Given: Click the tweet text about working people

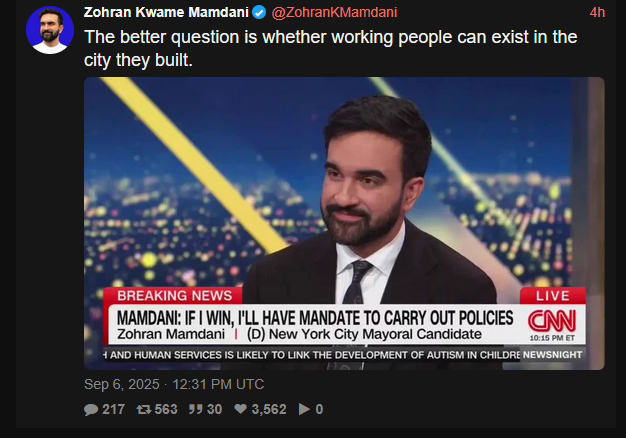Looking at the screenshot, I should pos(331,48).
